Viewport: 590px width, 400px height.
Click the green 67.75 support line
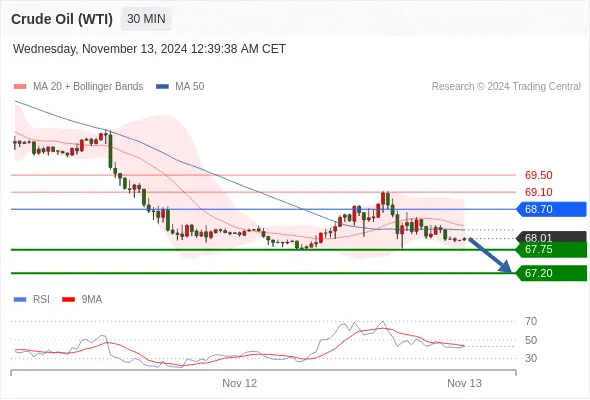(x=263, y=249)
